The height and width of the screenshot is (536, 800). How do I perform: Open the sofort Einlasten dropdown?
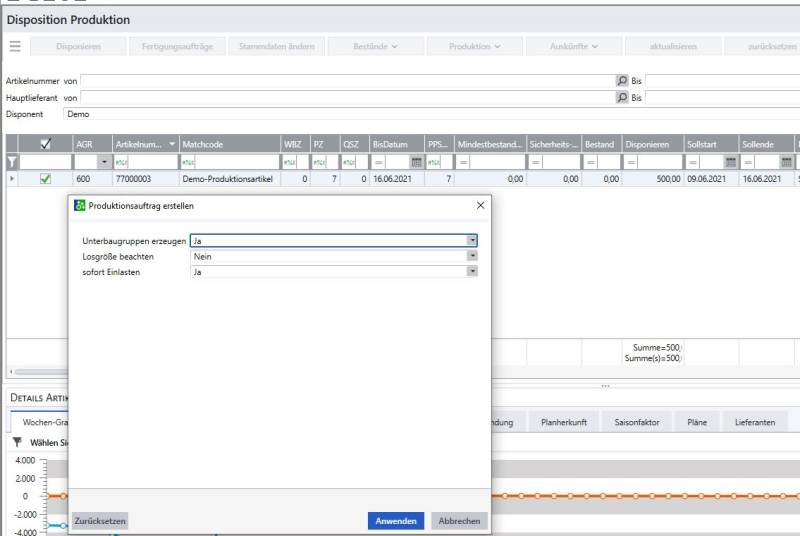(472, 271)
